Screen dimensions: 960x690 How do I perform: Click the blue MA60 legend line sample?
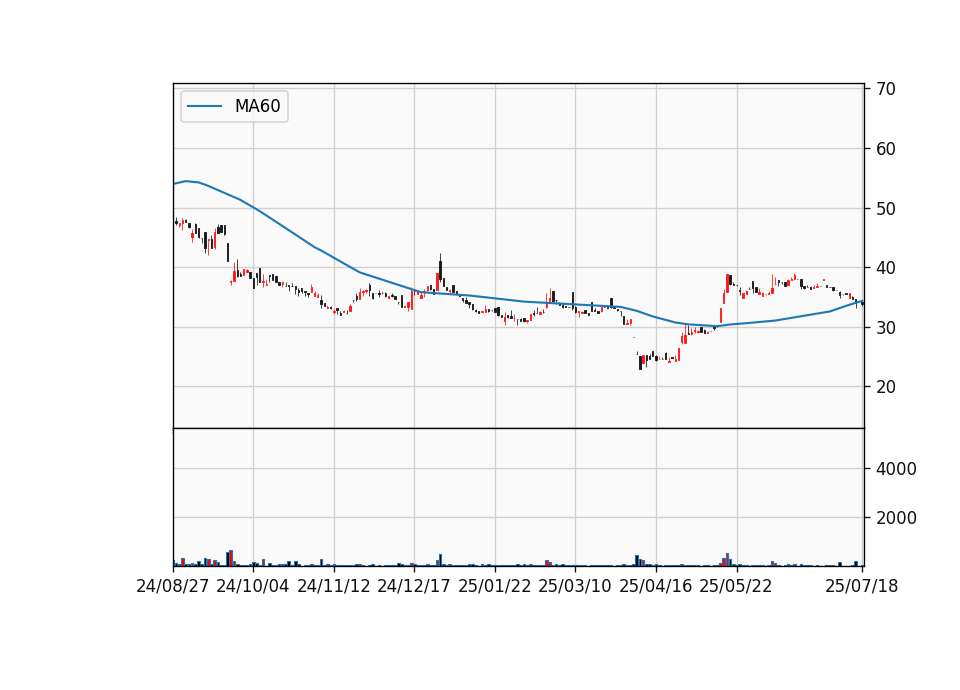204,107
